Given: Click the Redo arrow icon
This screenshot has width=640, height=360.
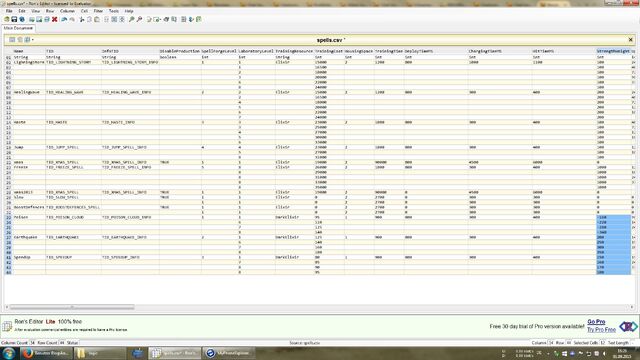Looking at the screenshot, I should pyautogui.click(x=72, y=19).
